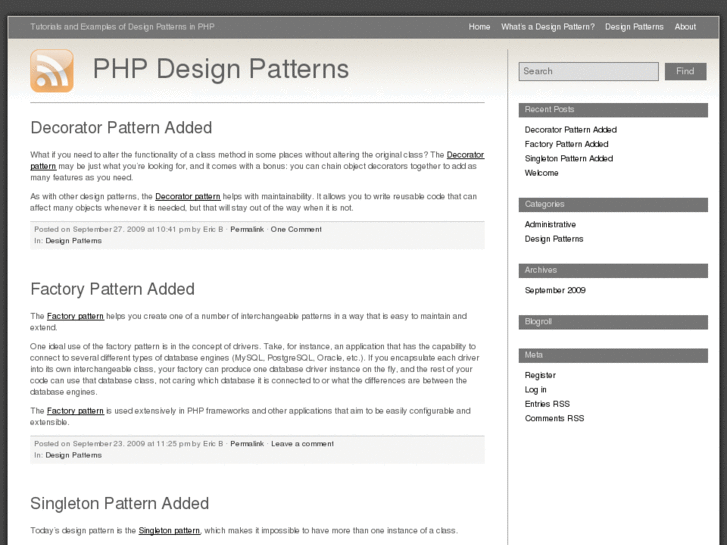
Task: Click the Register link under Meta
Action: coord(540,376)
